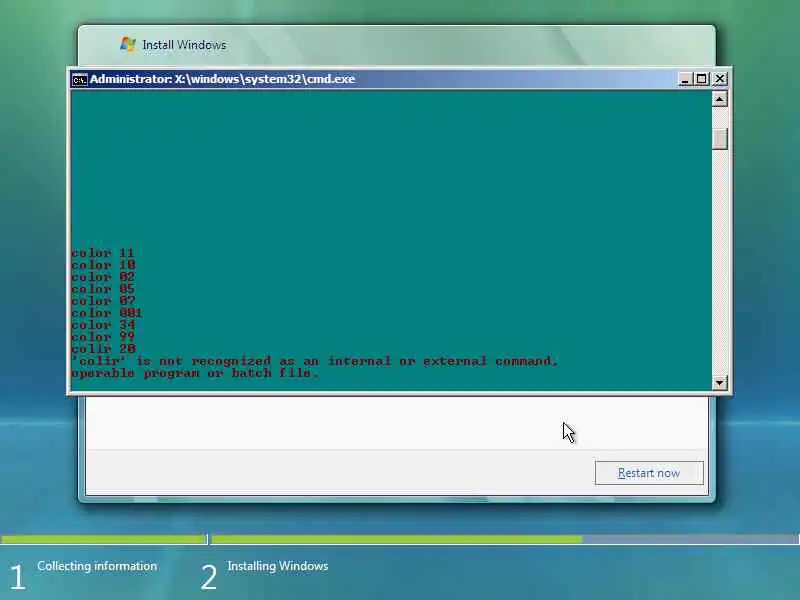Click the 'color 05' line
This screenshot has width=800, height=600.
[x=103, y=289]
